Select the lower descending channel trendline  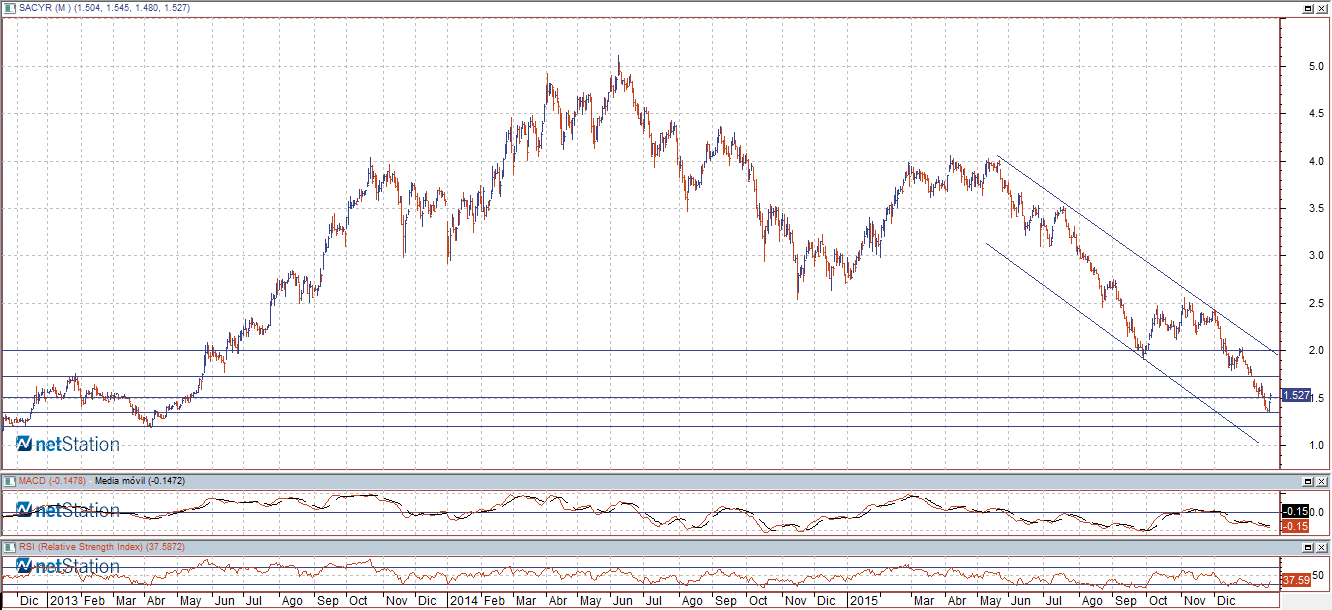point(1120,342)
